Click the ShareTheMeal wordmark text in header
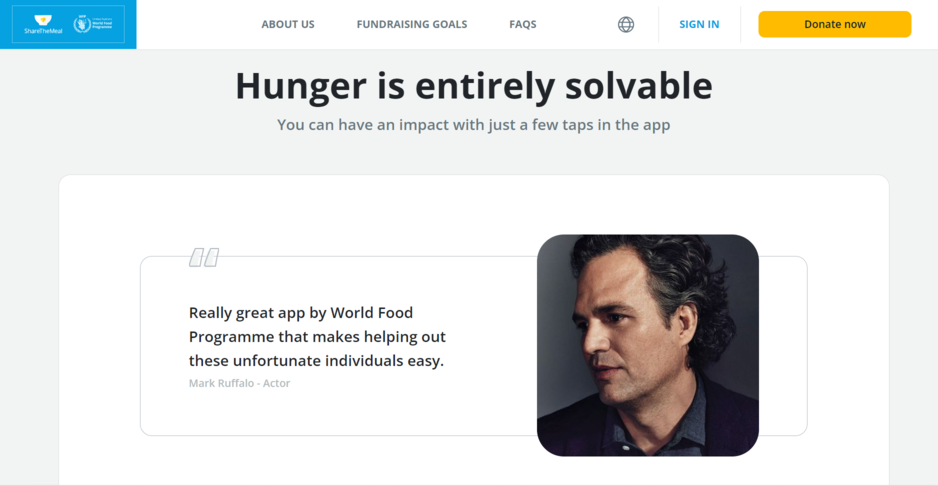Viewport: 938px width, 486px height. coord(43,31)
